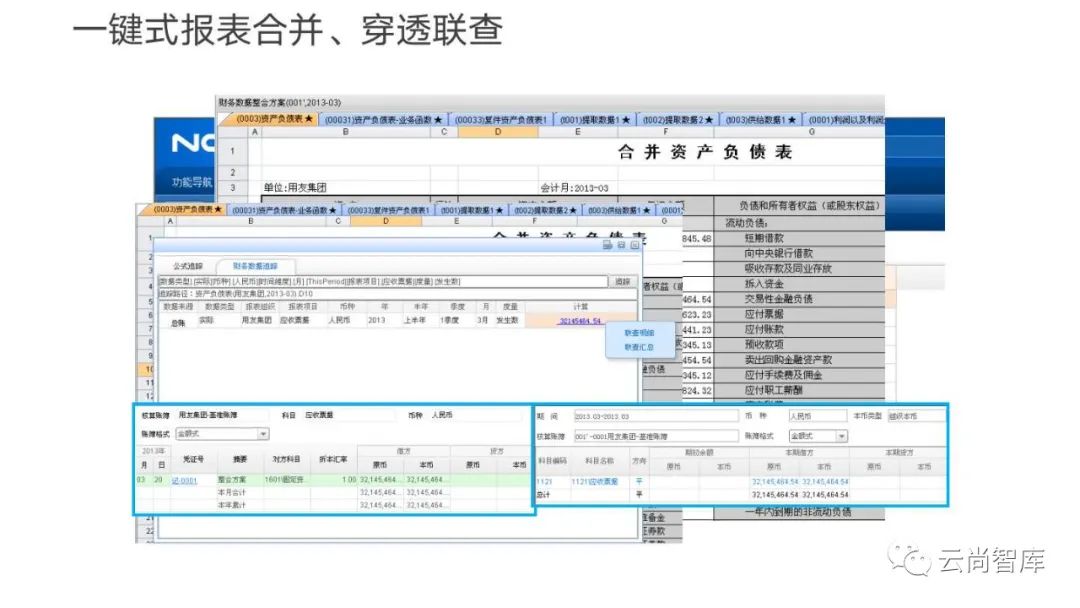Click the 用友集团 cell in trace table
The height and width of the screenshot is (608, 1080).
(256, 321)
